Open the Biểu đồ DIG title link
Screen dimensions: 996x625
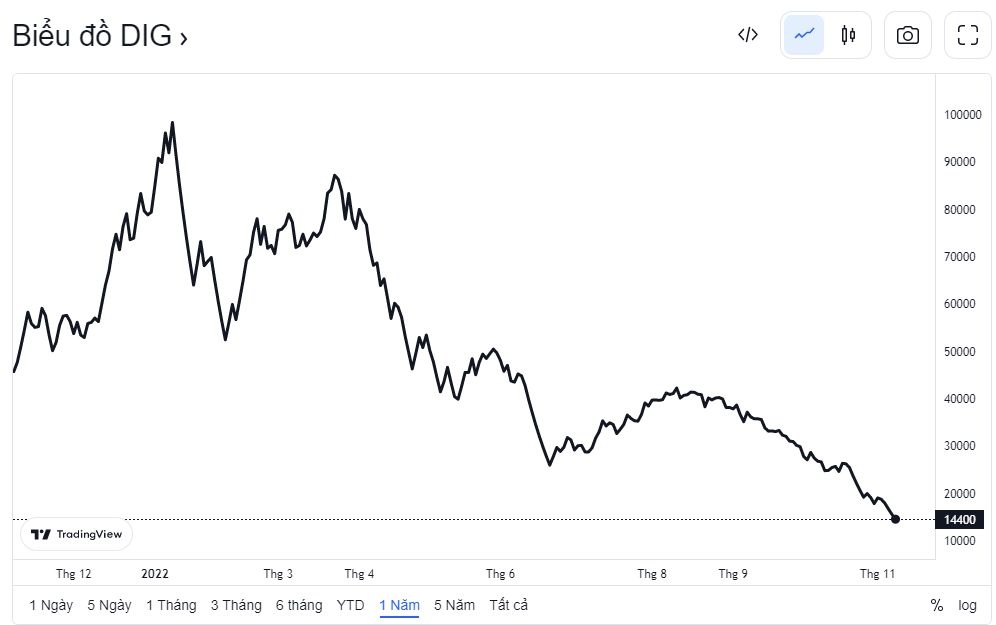(x=100, y=36)
